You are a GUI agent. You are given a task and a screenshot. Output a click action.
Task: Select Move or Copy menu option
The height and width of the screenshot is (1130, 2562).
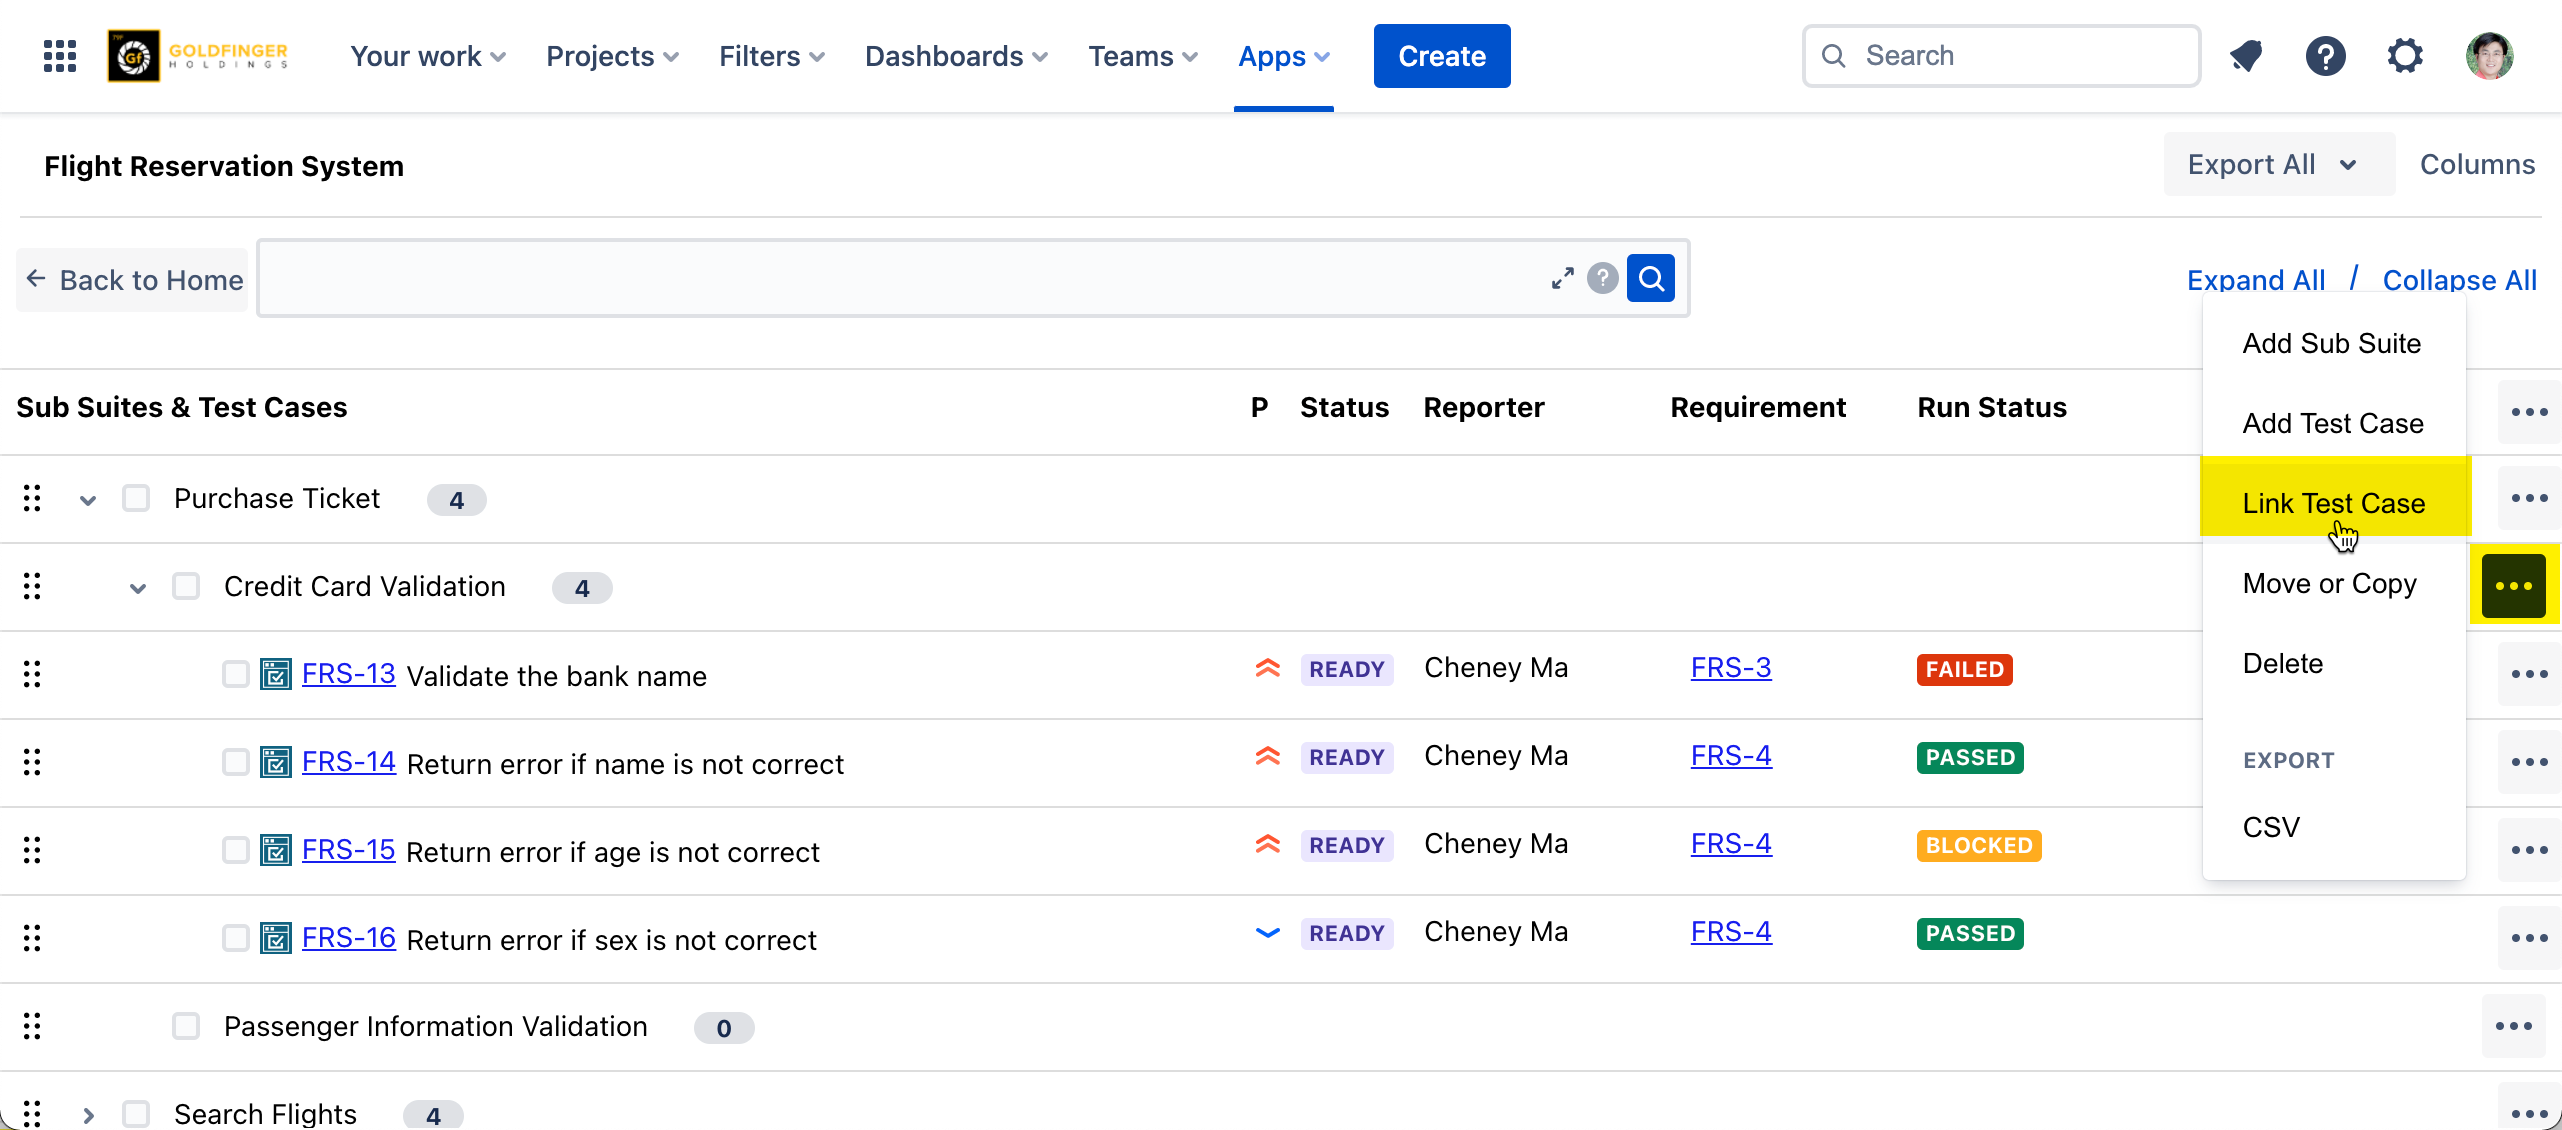pyautogui.click(x=2329, y=583)
